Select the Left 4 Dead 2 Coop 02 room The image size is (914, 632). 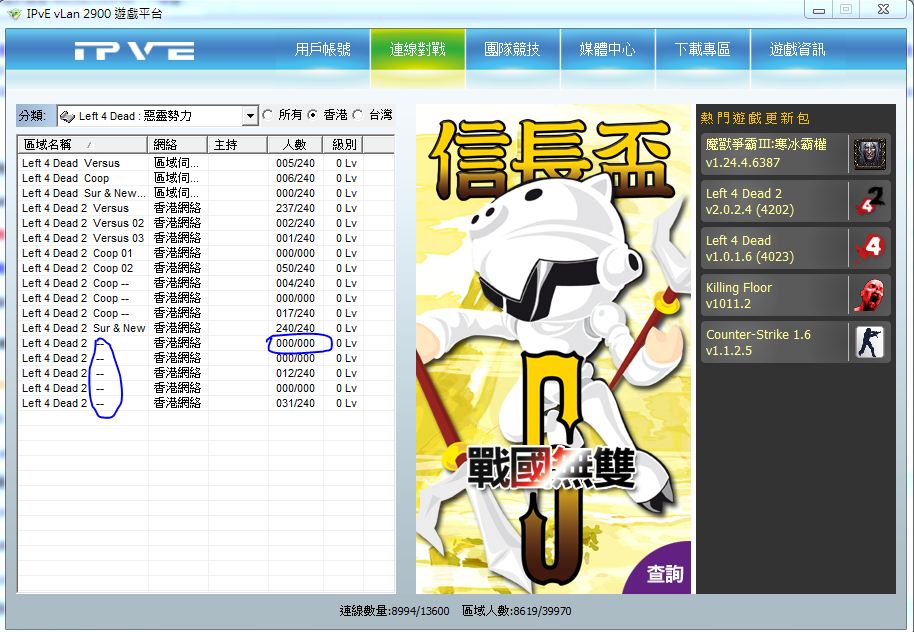click(206, 268)
